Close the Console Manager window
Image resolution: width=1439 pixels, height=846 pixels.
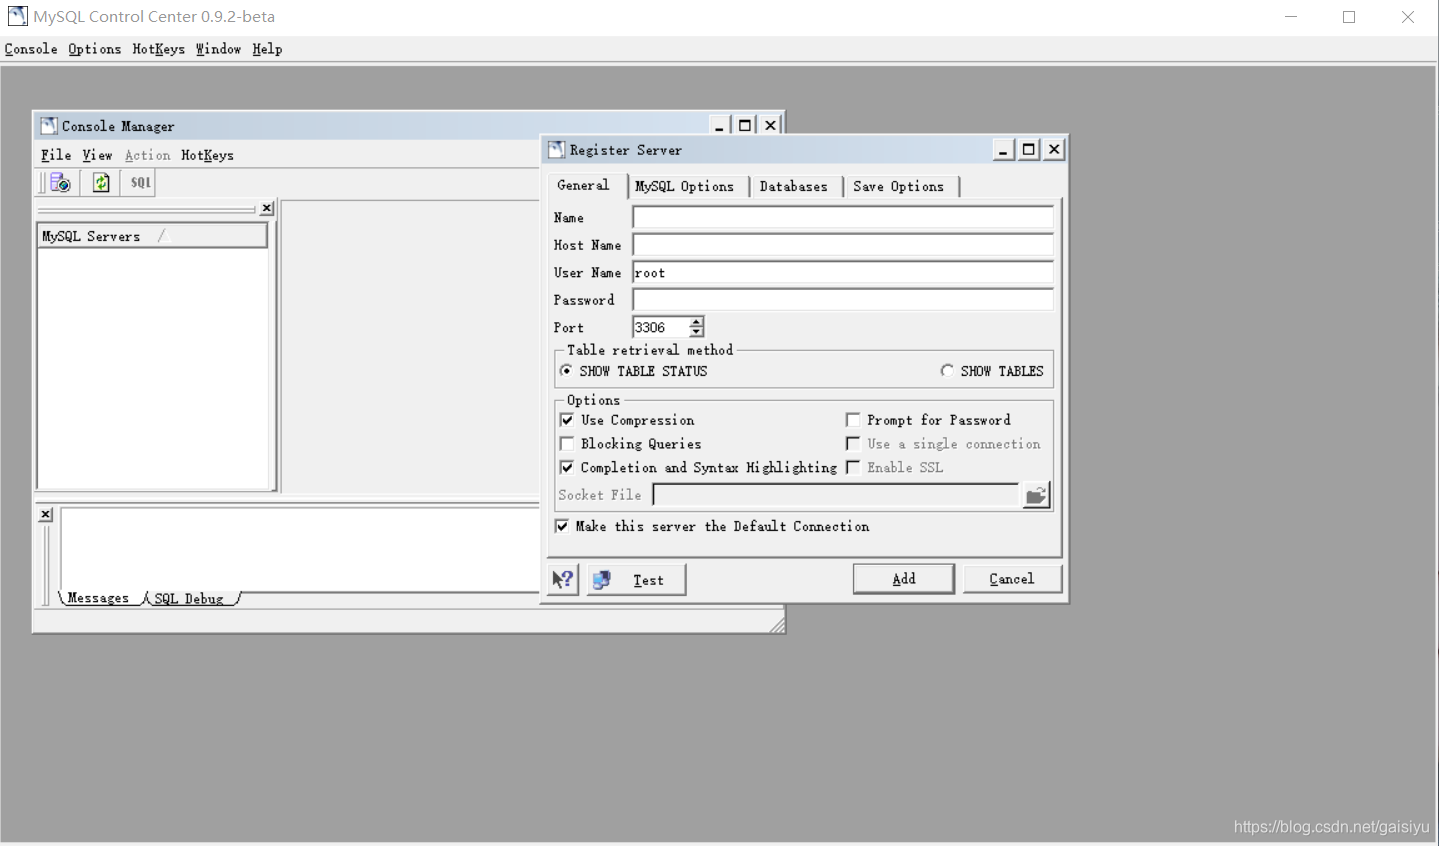click(x=770, y=125)
